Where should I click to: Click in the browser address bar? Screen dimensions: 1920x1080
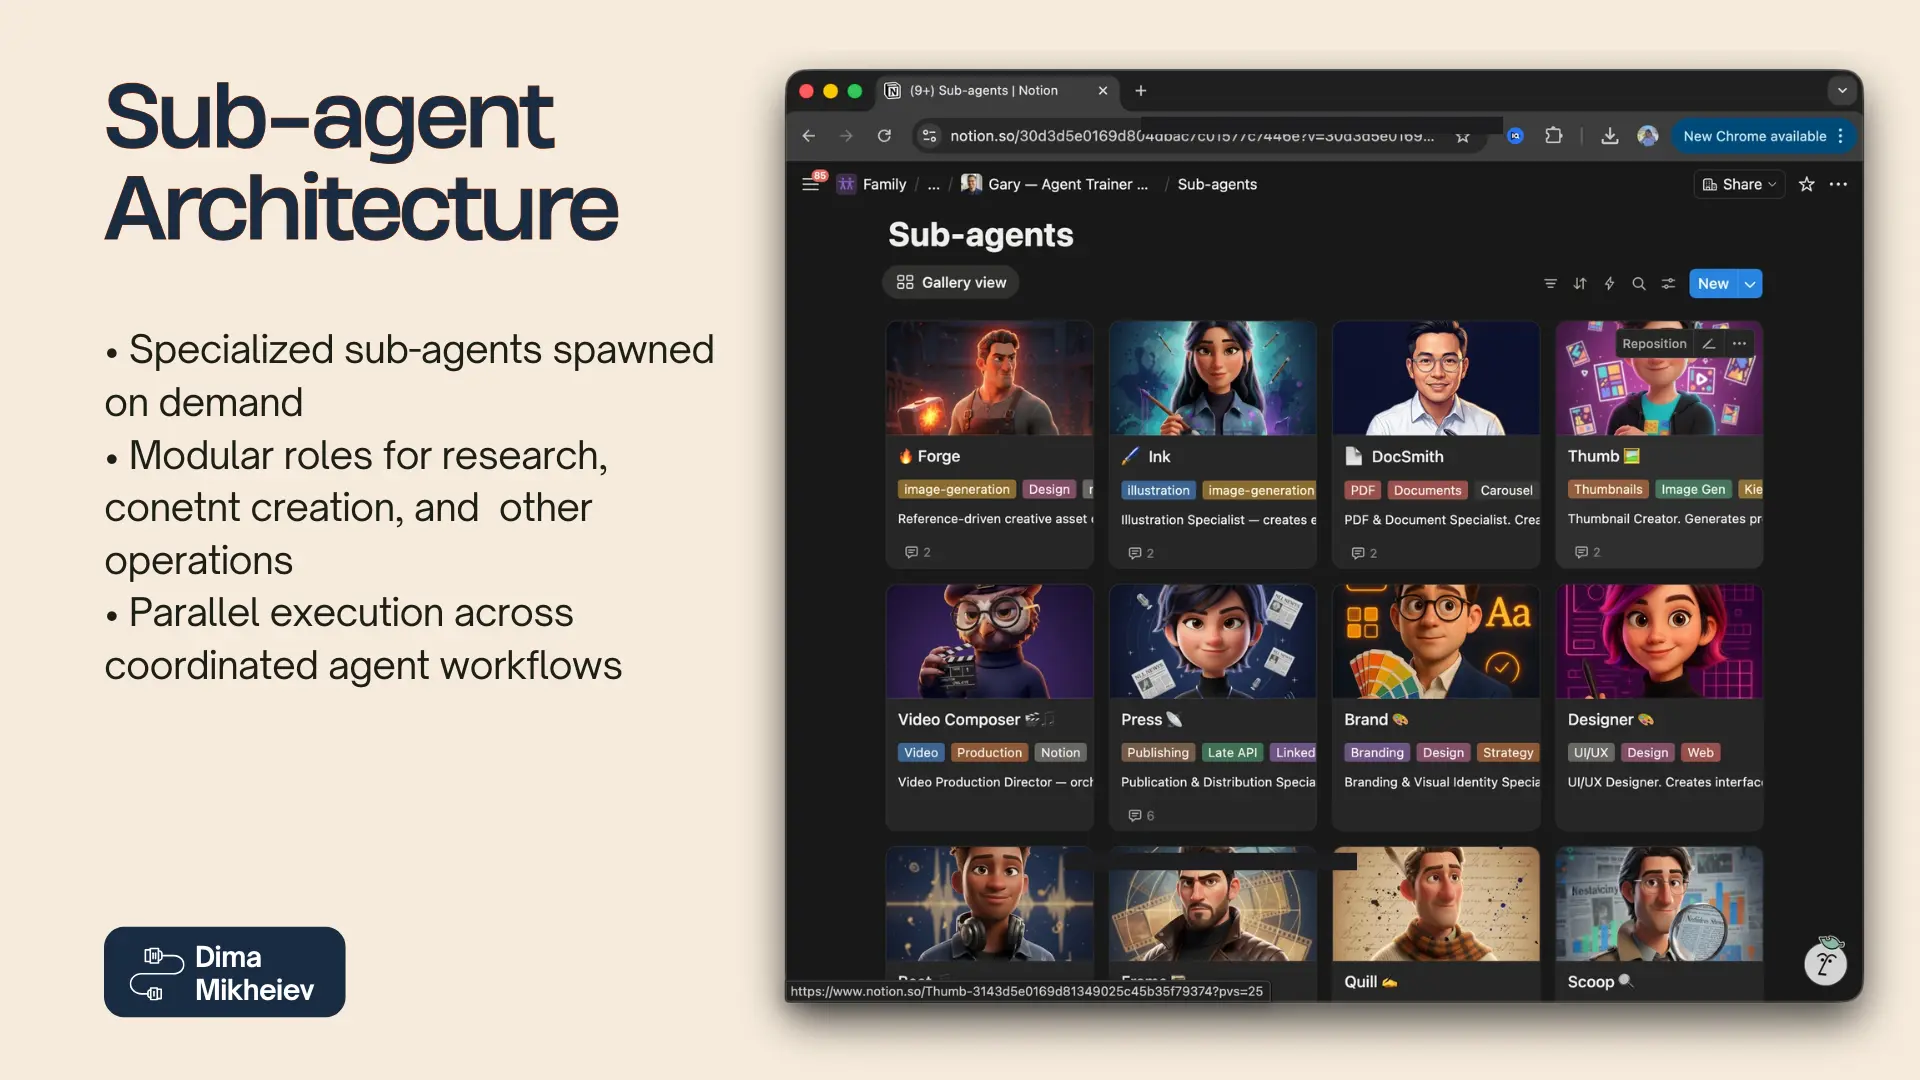[1192, 136]
